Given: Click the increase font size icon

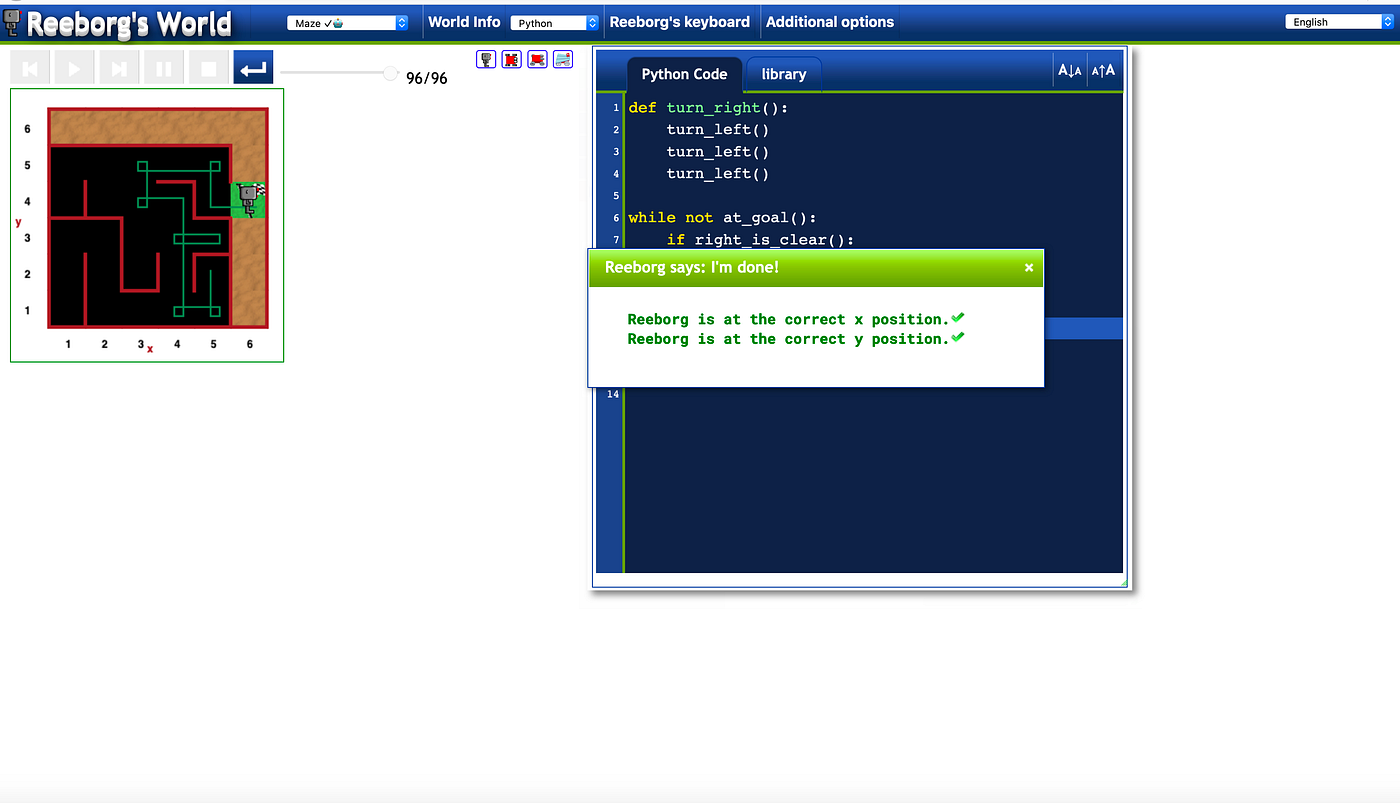Looking at the screenshot, I should 1103,70.
